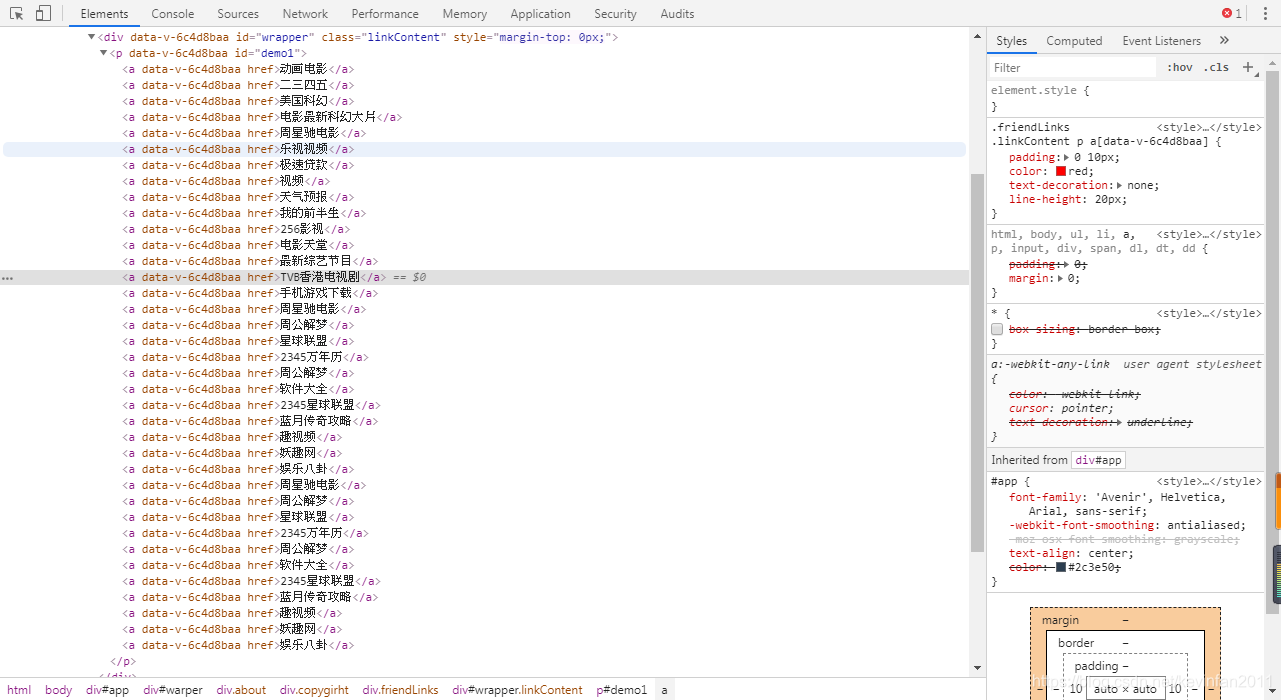Image resolution: width=1281 pixels, height=700 pixels.
Task: Collapse the div#wrapper node triangle
Action: click(92, 37)
